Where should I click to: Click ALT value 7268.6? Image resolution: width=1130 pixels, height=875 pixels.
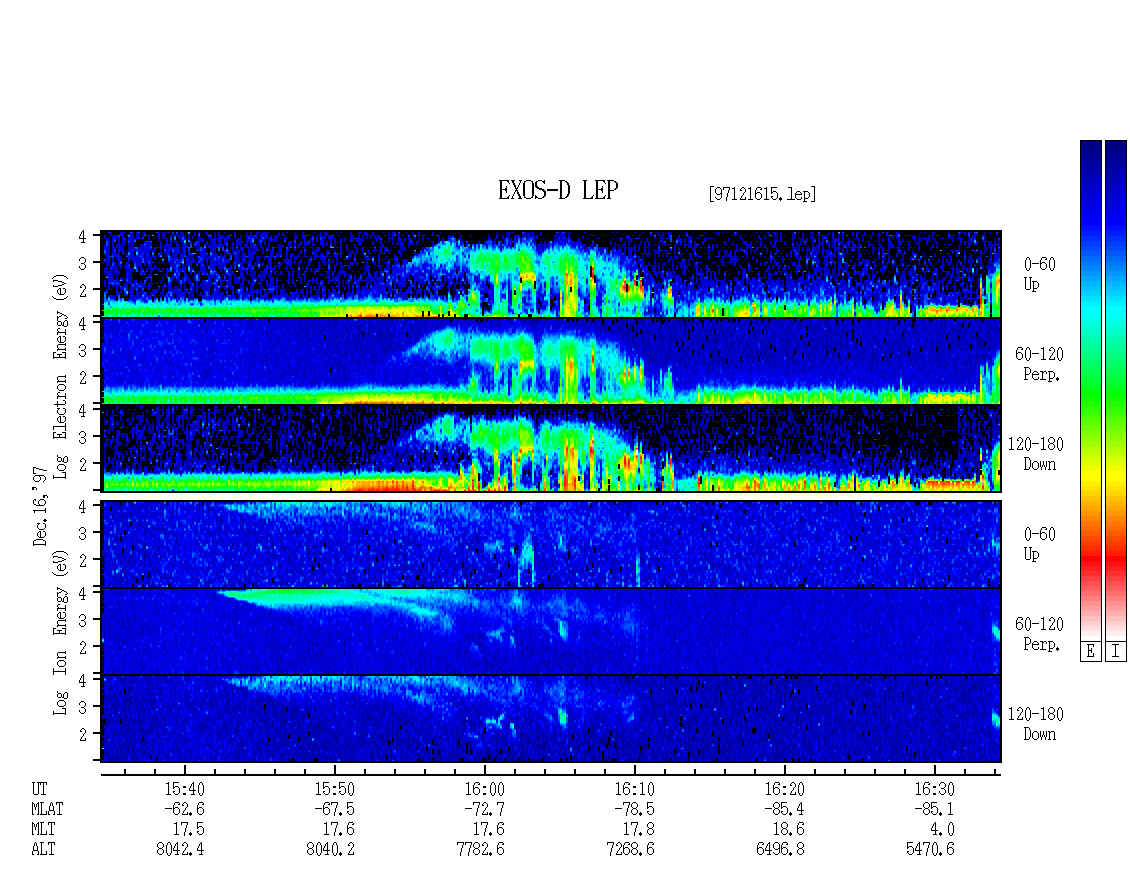coord(630,850)
